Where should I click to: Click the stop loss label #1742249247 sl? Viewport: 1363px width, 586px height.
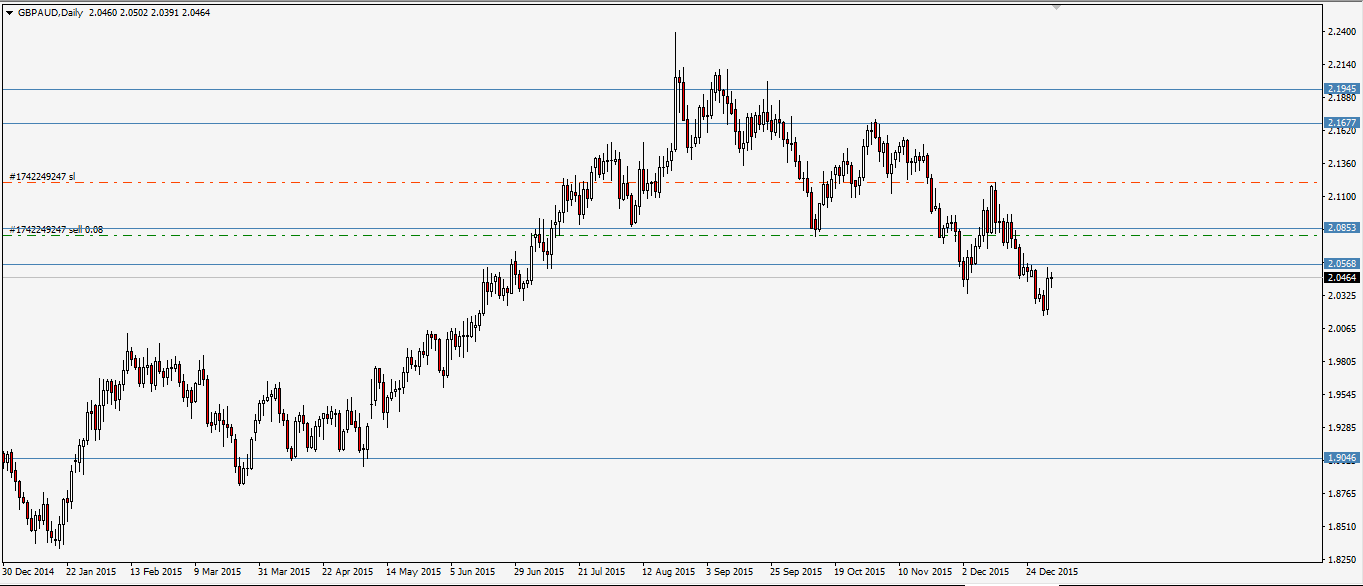pos(42,177)
